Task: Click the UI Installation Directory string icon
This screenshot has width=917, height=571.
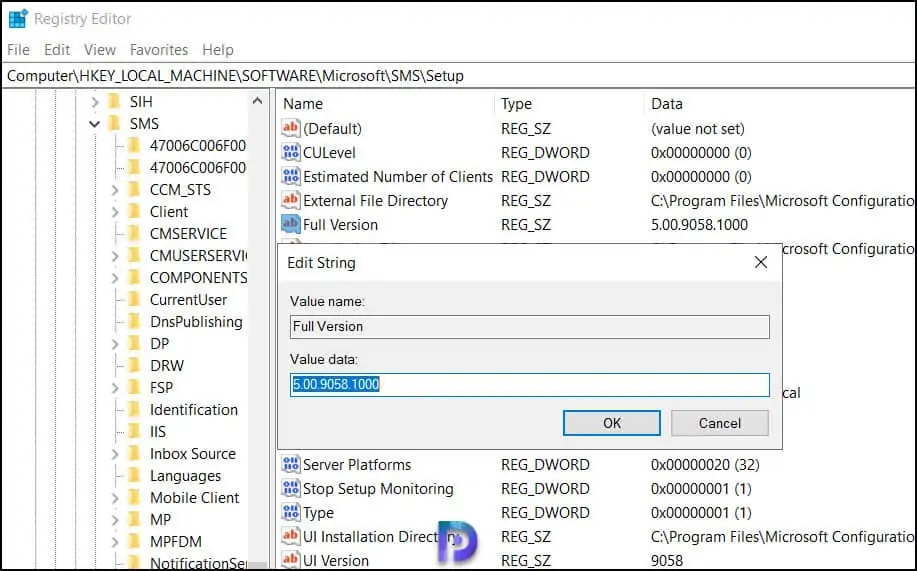Action: pyautogui.click(x=291, y=536)
